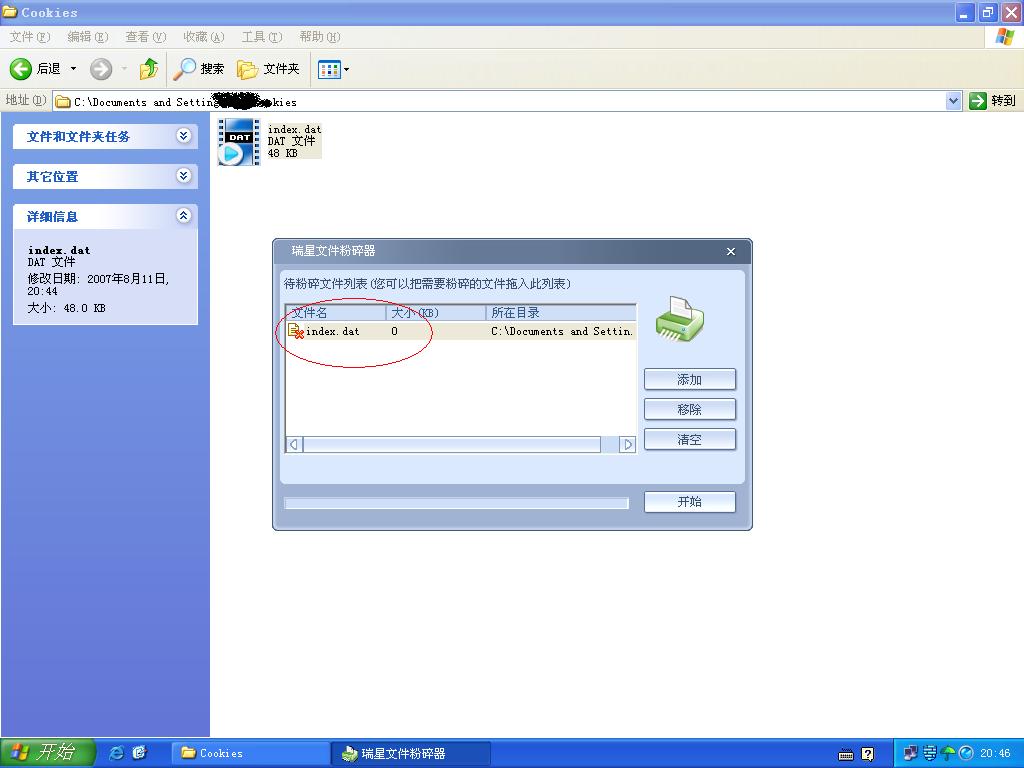1024x768 pixels.
Task: Select index.dat row in shredder list
Action: click(x=461, y=331)
